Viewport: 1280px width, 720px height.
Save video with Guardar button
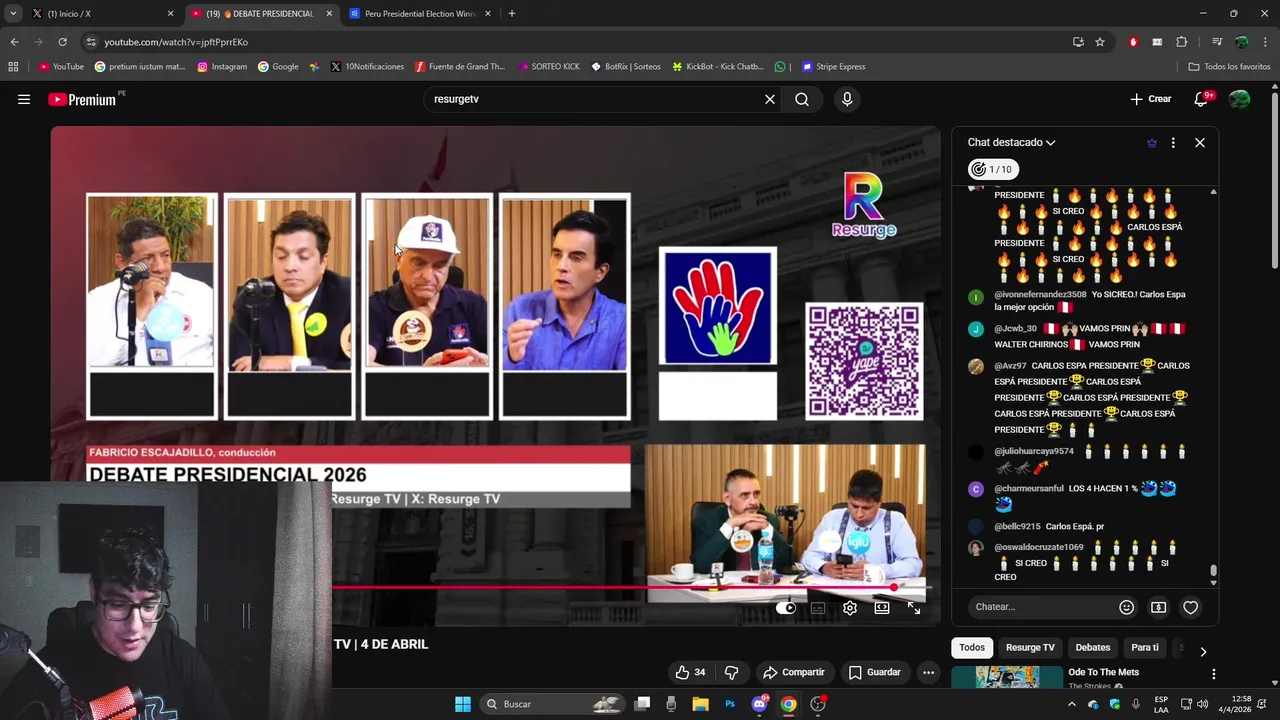click(x=875, y=673)
